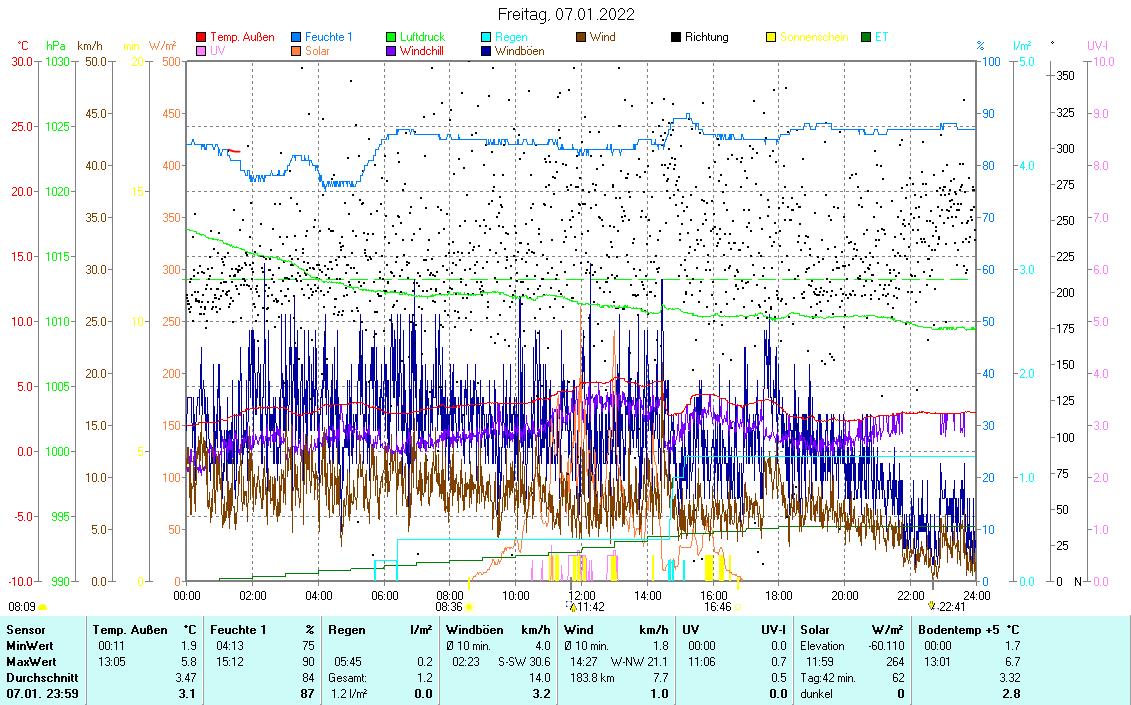Click the yellow Sonnenschein legend square
The image size is (1131, 705).
(771, 37)
